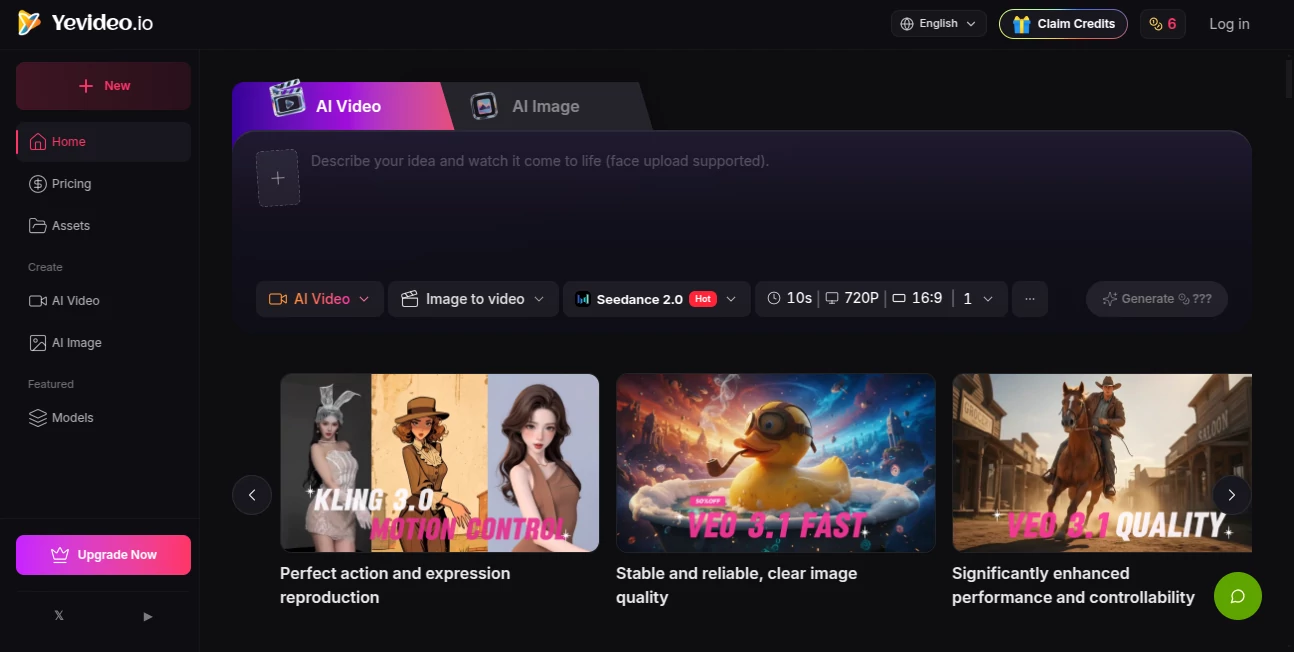Click 'Significantly enhanced performance and controllability' text
Viewport: 1294px width, 652px height.
1073,585
